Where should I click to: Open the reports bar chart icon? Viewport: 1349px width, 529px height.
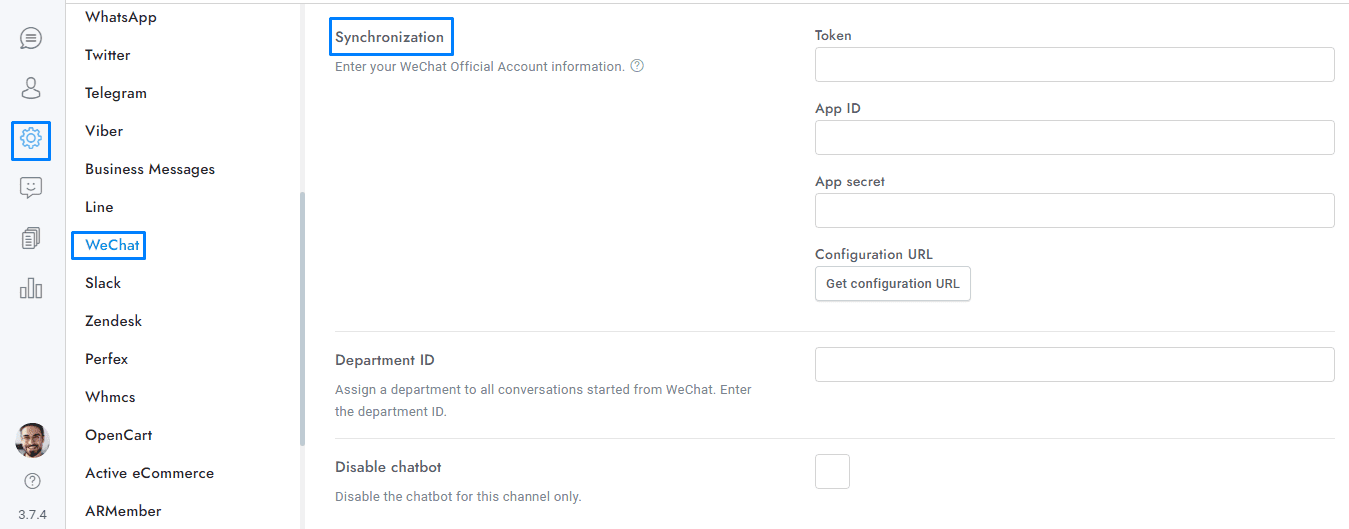click(x=31, y=288)
